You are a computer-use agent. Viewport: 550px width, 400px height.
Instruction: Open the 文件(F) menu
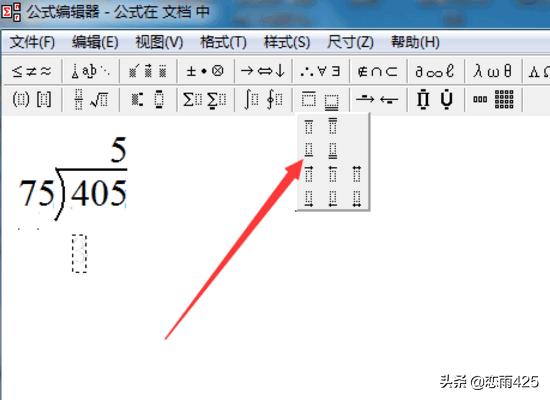(x=32, y=42)
